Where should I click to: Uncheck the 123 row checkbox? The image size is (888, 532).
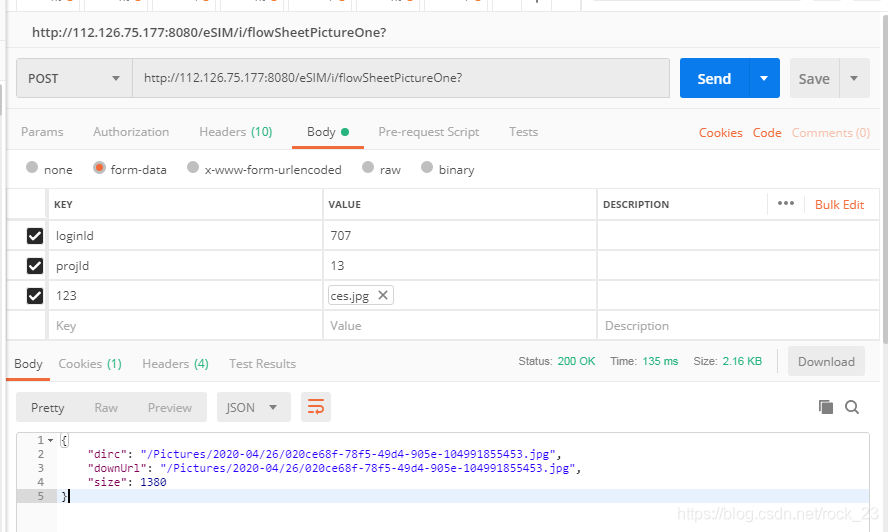click(35, 296)
